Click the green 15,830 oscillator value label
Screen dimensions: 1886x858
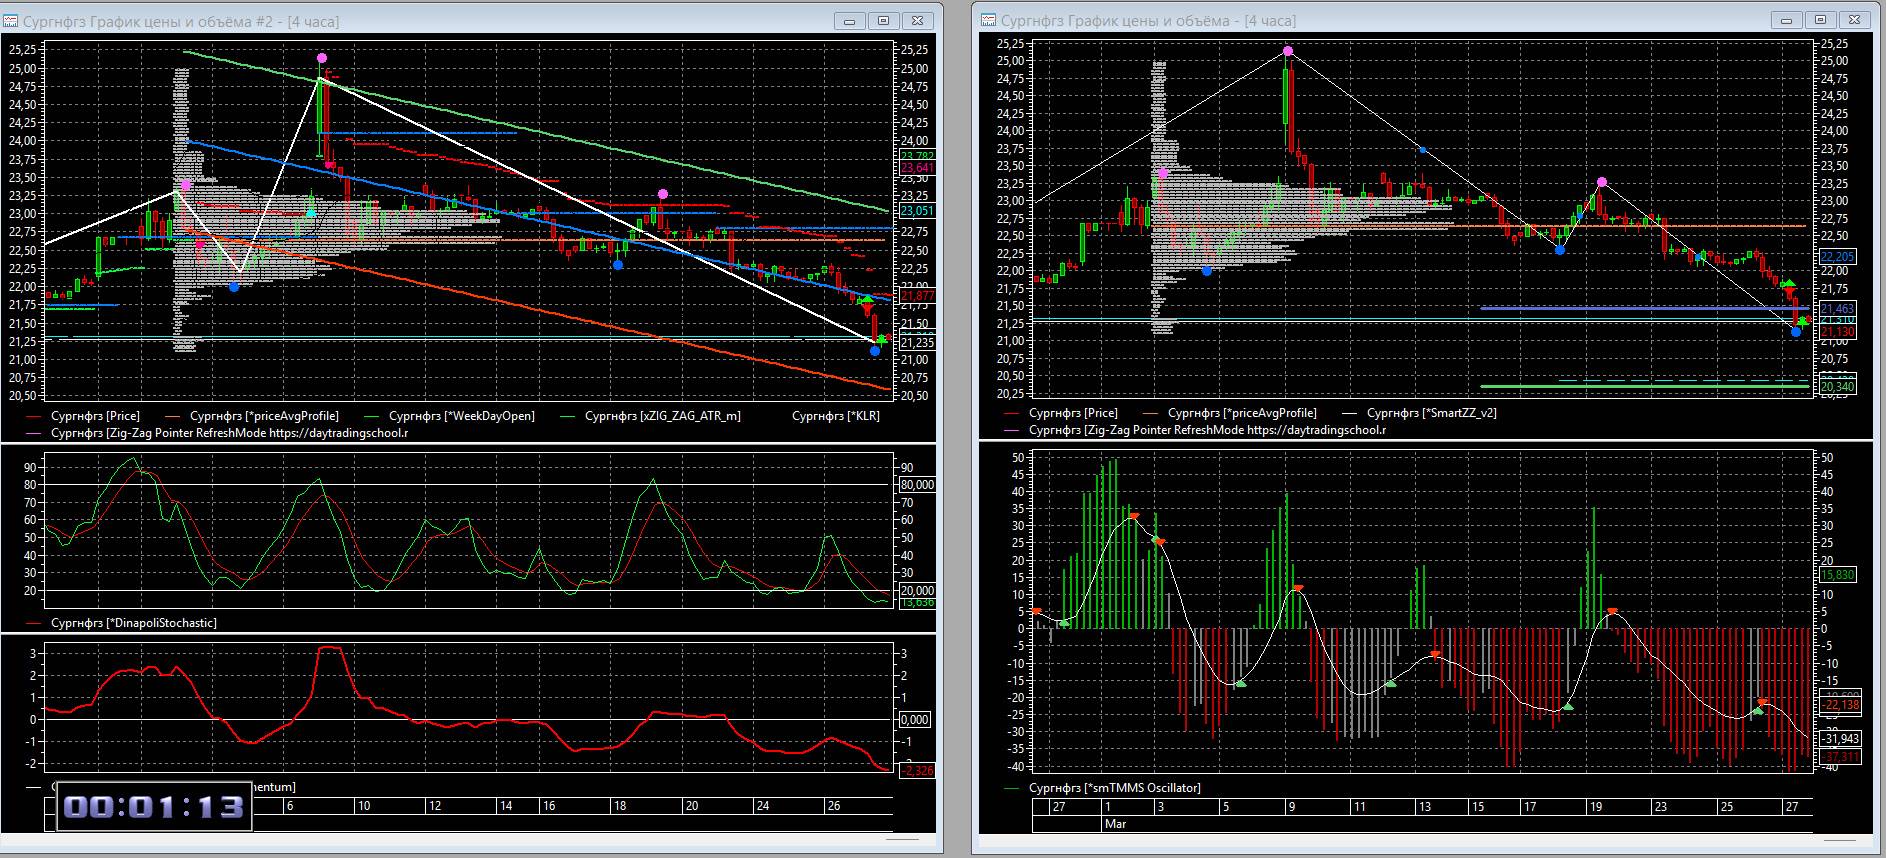pyautogui.click(x=1838, y=575)
